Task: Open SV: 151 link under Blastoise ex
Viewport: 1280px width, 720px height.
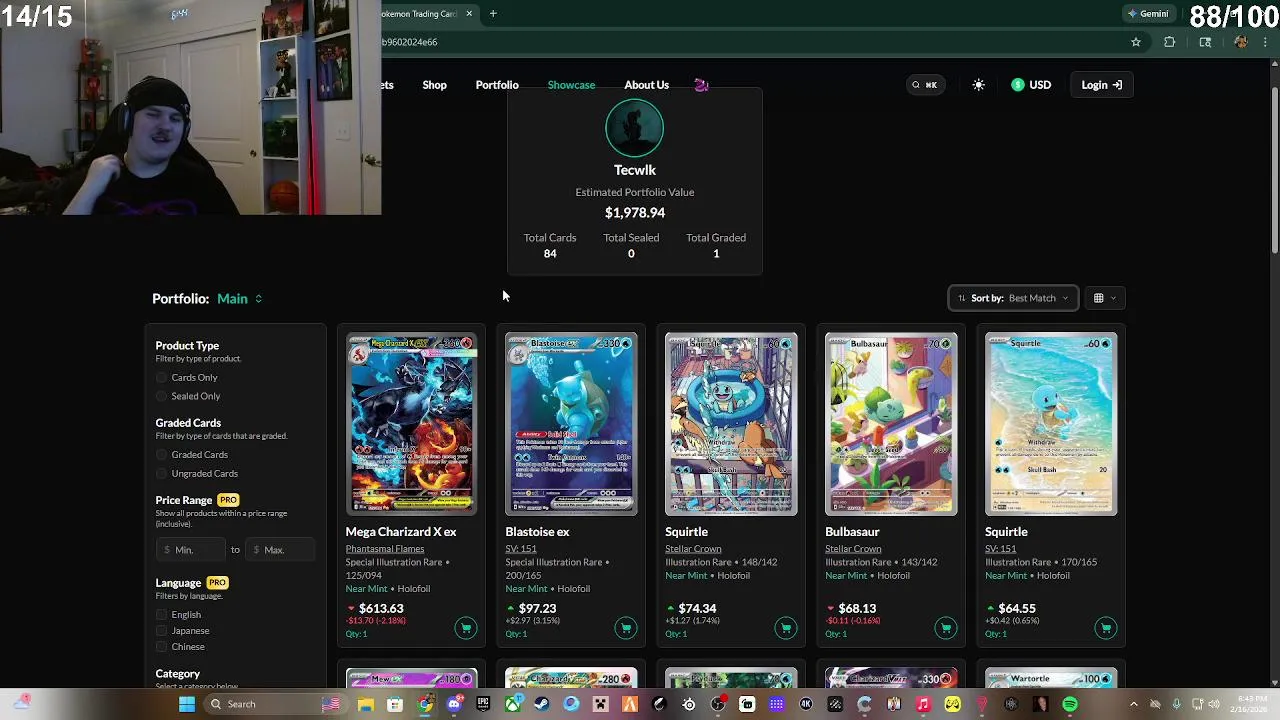Action: (x=521, y=549)
